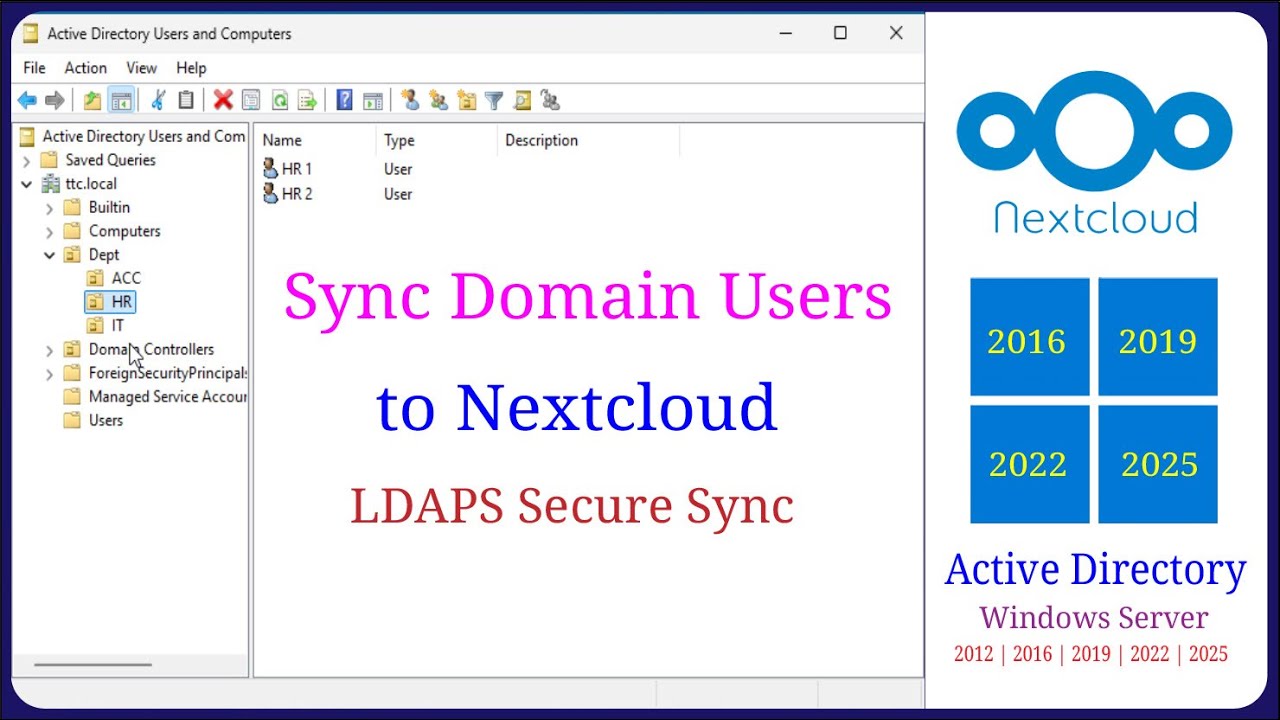
Task: Open the Action menu
Action: pyautogui.click(x=86, y=68)
